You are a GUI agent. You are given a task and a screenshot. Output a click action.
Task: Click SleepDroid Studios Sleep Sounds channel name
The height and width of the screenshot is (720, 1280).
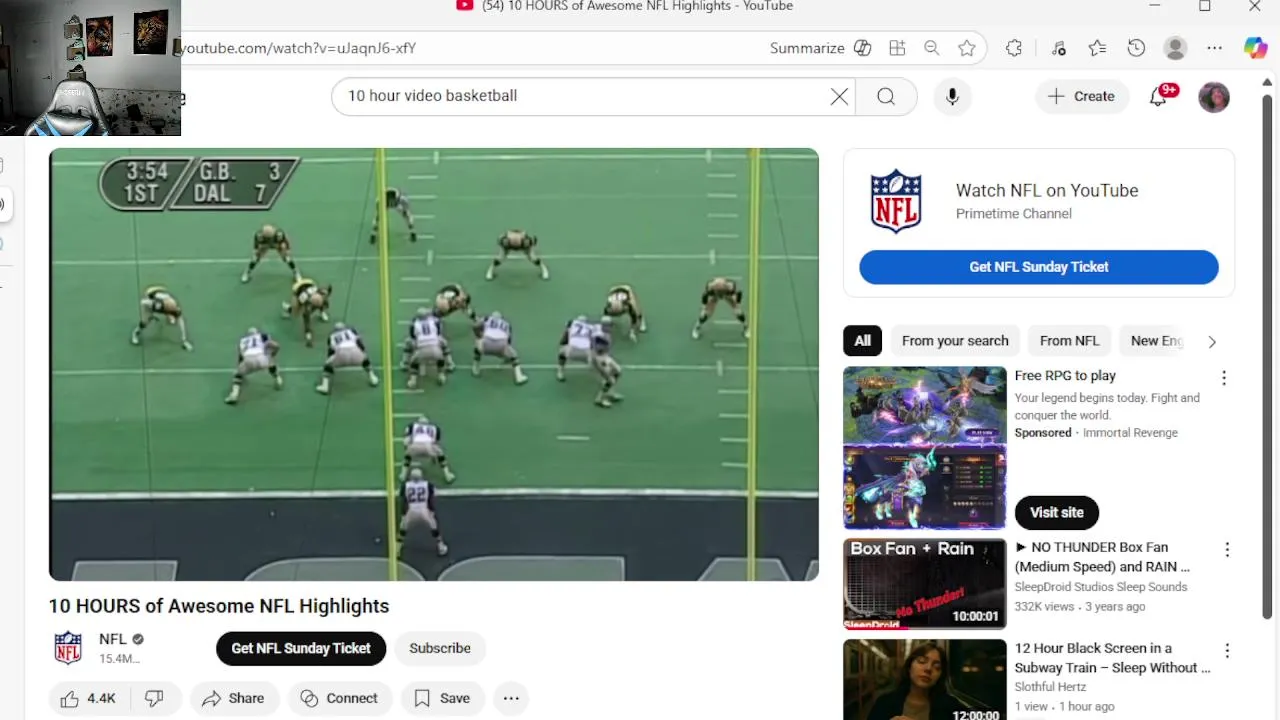pos(1101,587)
